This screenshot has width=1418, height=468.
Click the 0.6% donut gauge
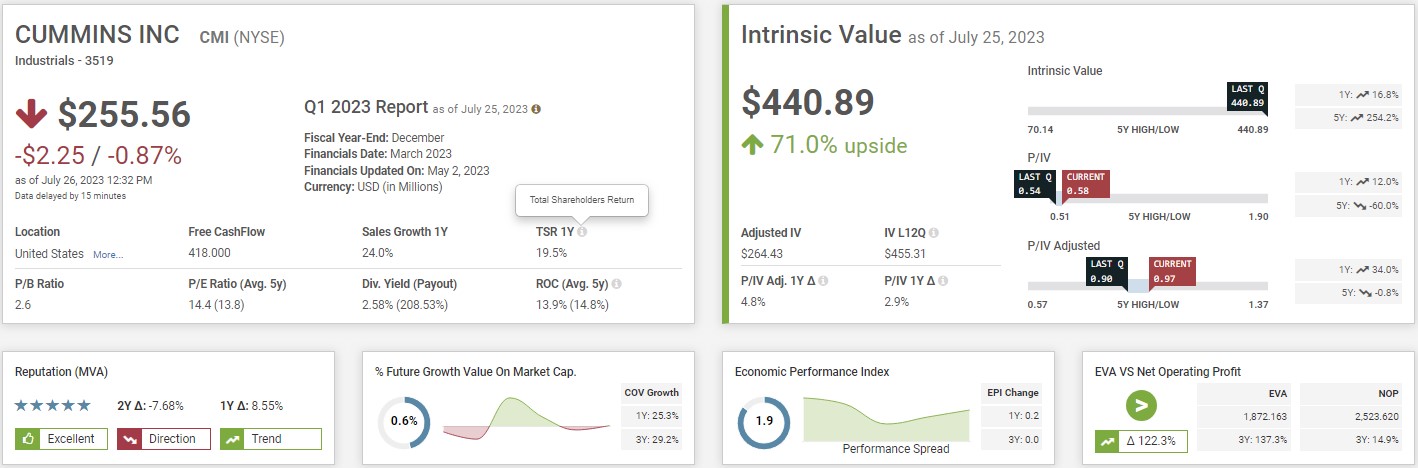click(x=404, y=421)
